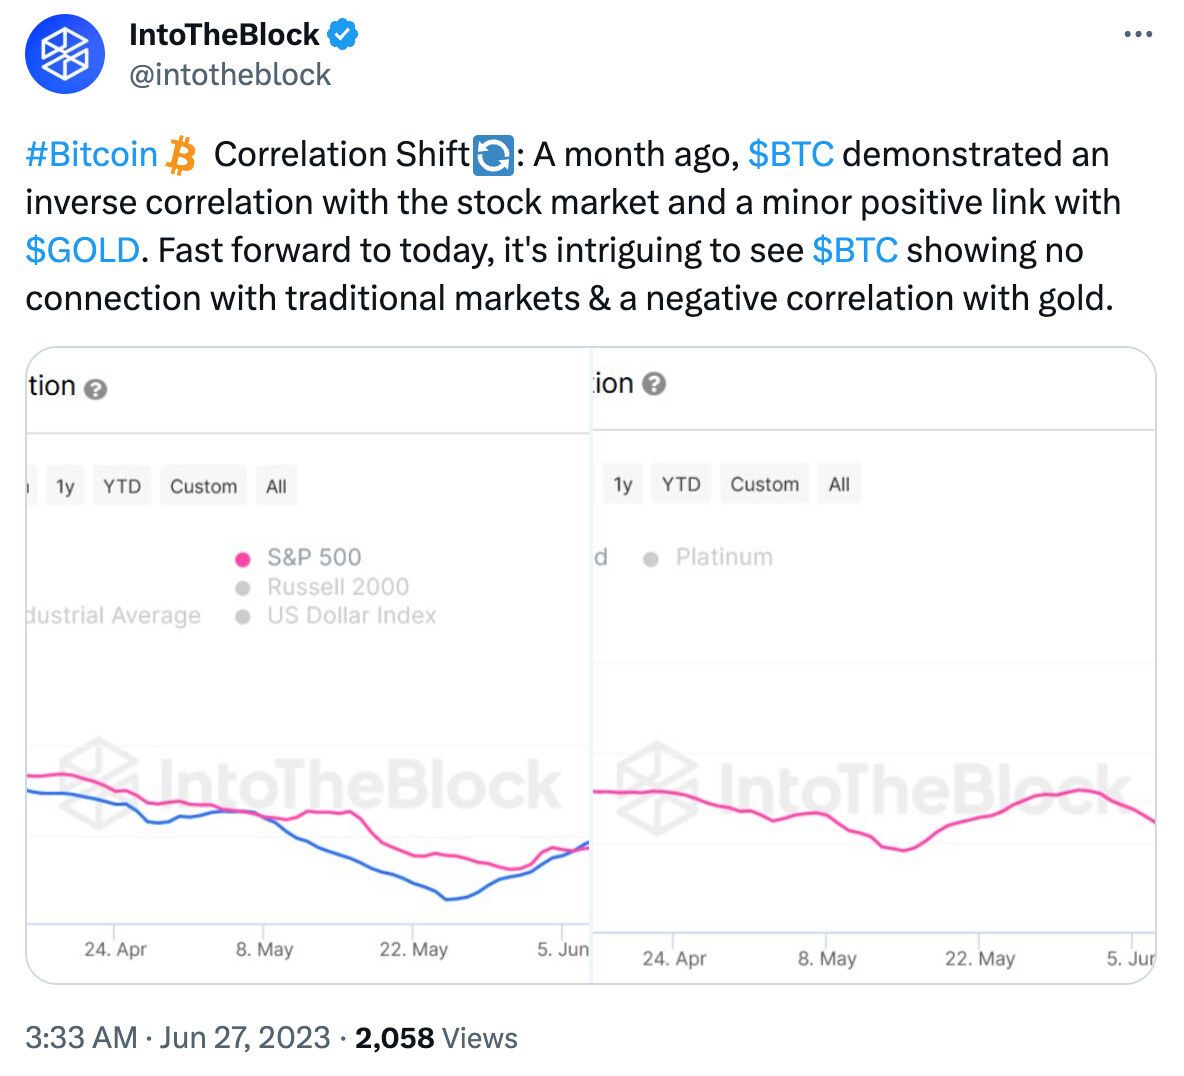1184x1076 pixels.
Task: Click the pink S&P 500 color dot
Action: point(242,559)
